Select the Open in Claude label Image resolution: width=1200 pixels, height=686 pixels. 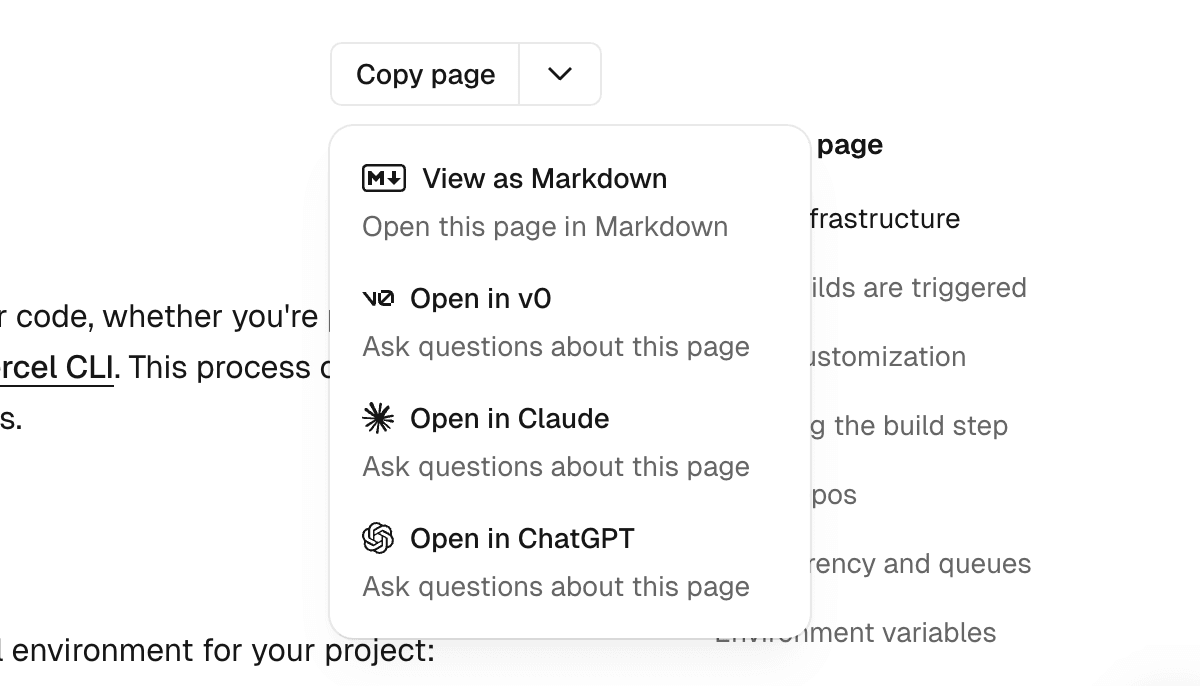pos(509,418)
